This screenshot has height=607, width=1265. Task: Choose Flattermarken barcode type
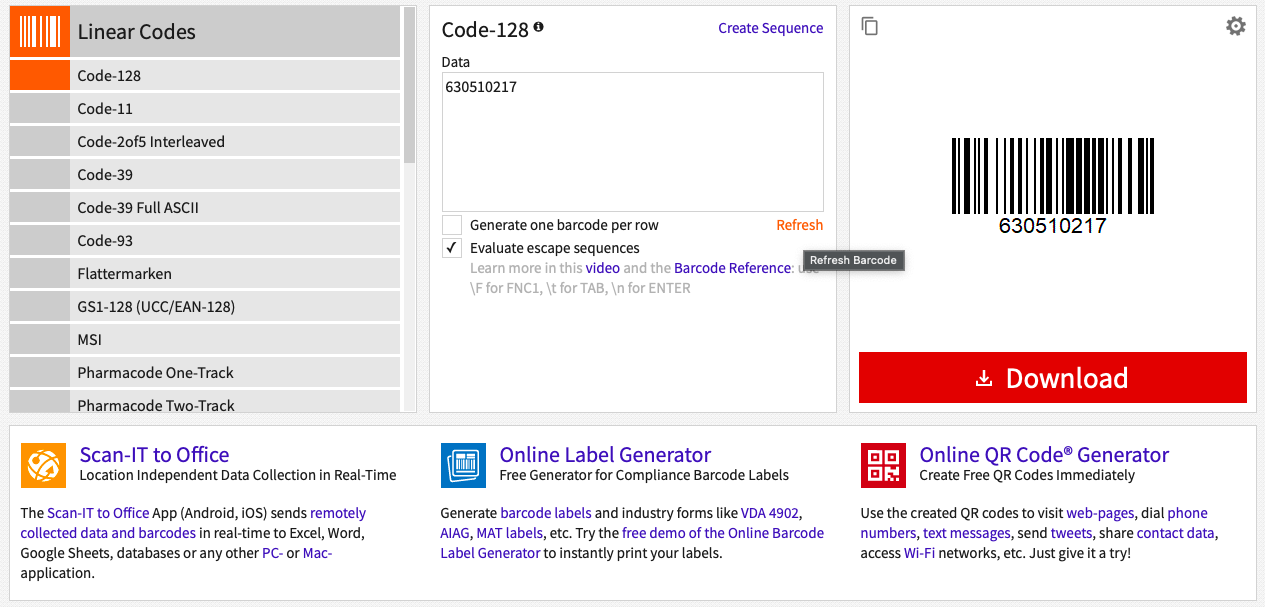[205, 274]
